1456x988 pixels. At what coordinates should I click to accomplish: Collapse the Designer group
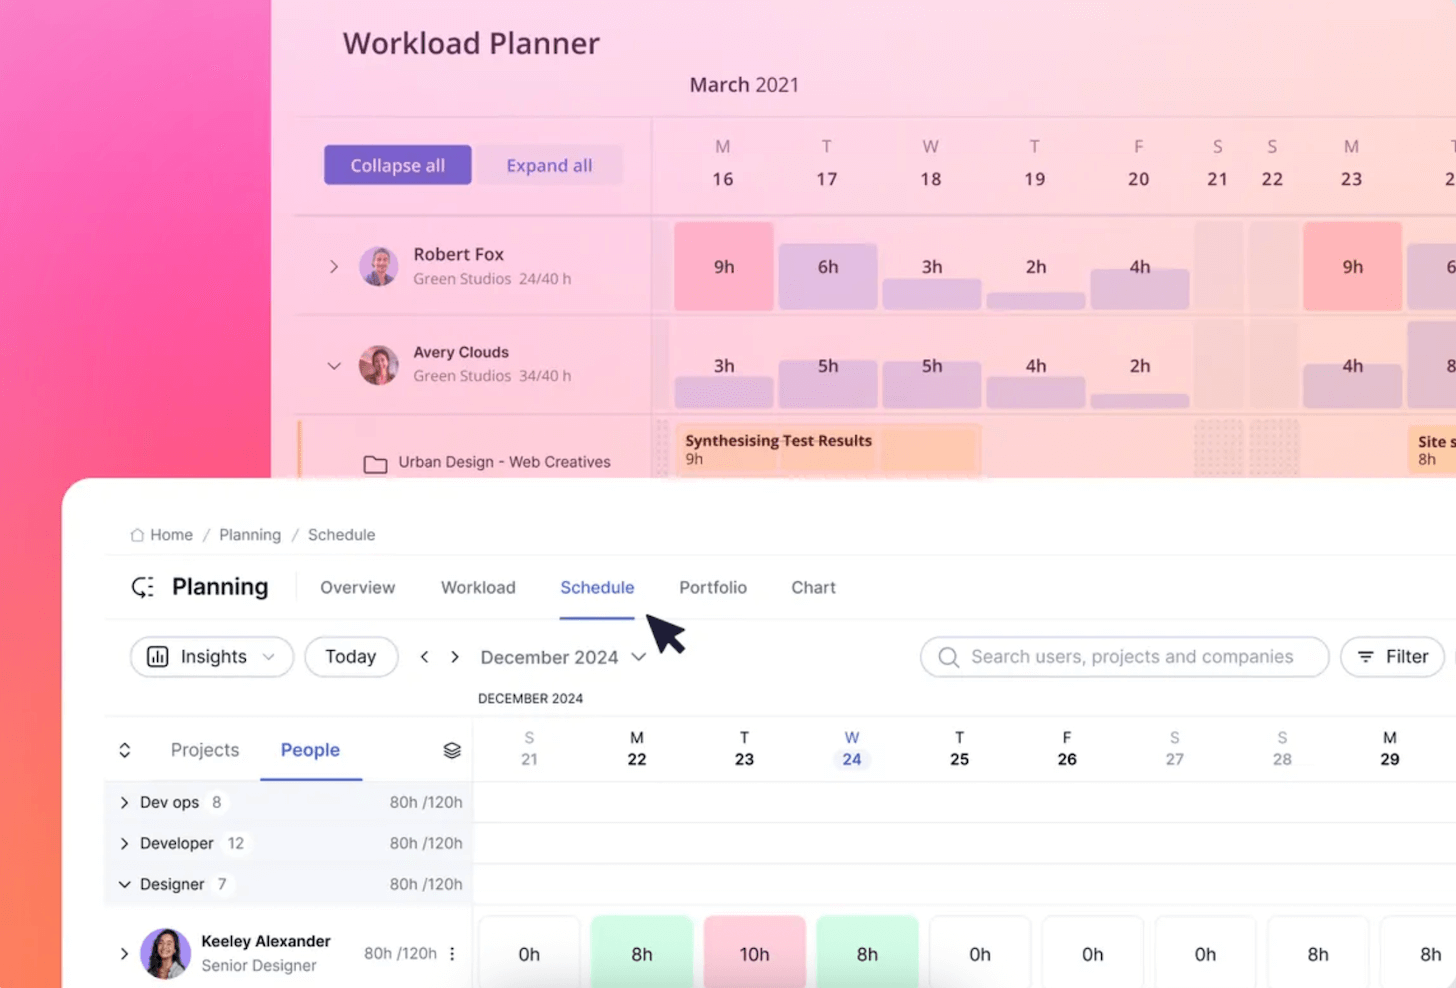(x=124, y=884)
